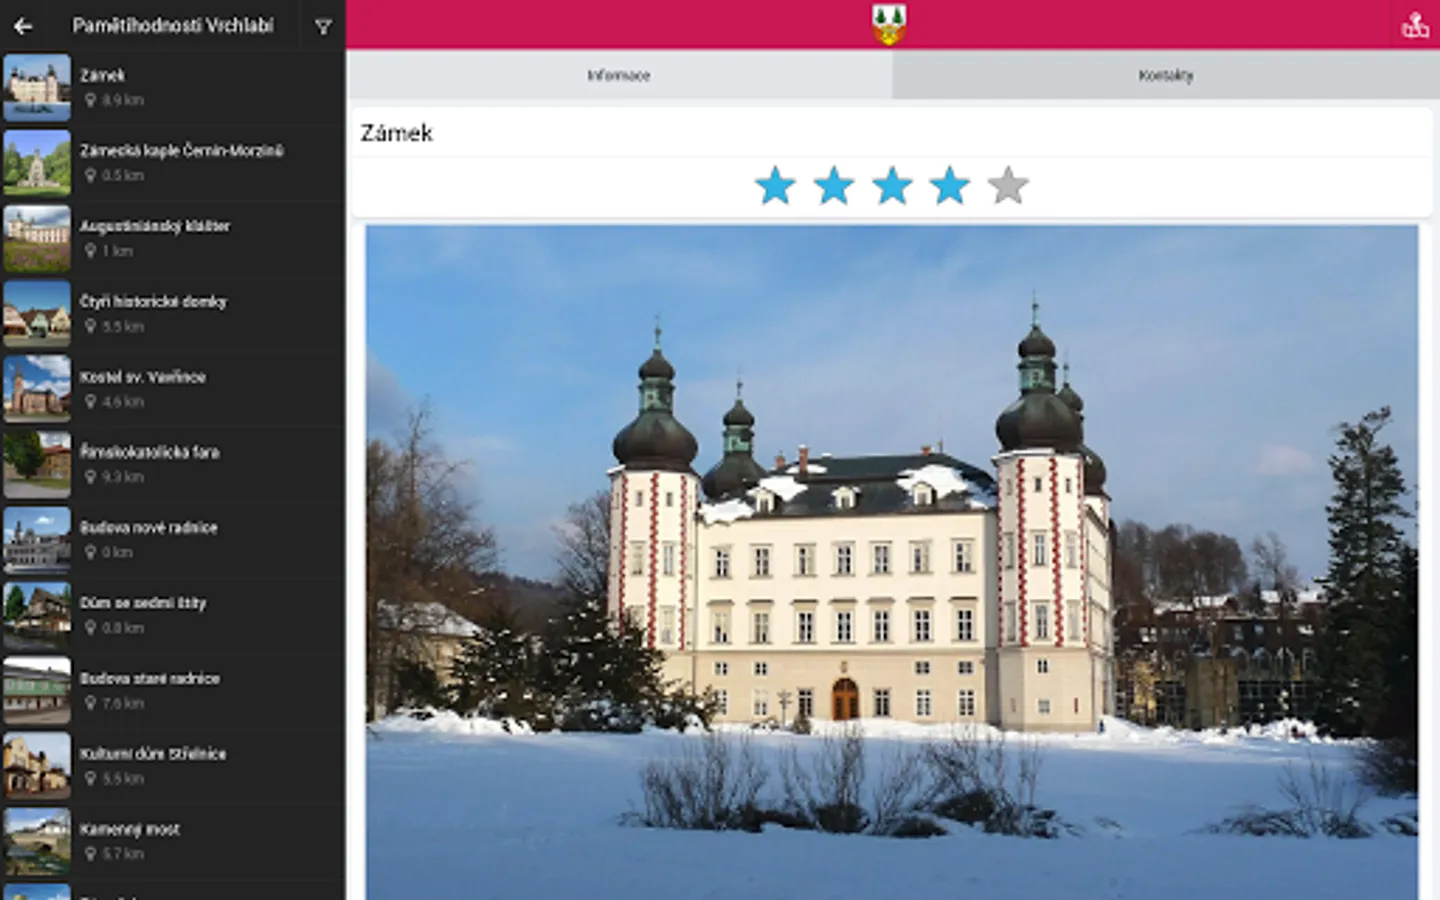Open Kamenný most thumbnail

pos(37,842)
